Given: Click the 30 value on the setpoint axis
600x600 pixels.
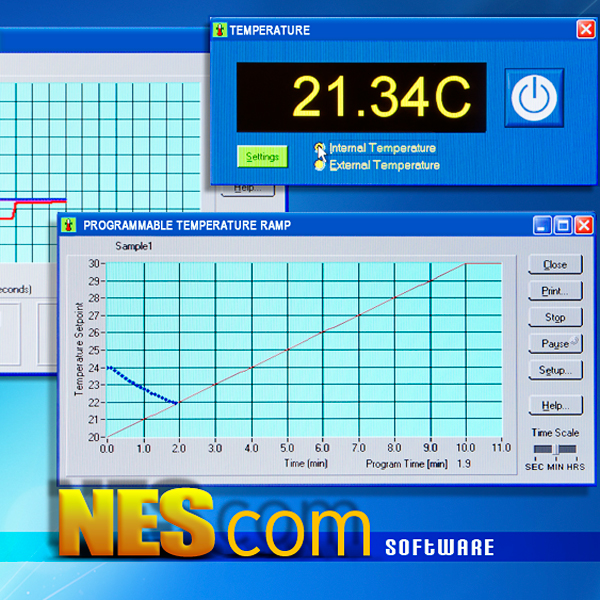Looking at the screenshot, I should coord(94,263).
